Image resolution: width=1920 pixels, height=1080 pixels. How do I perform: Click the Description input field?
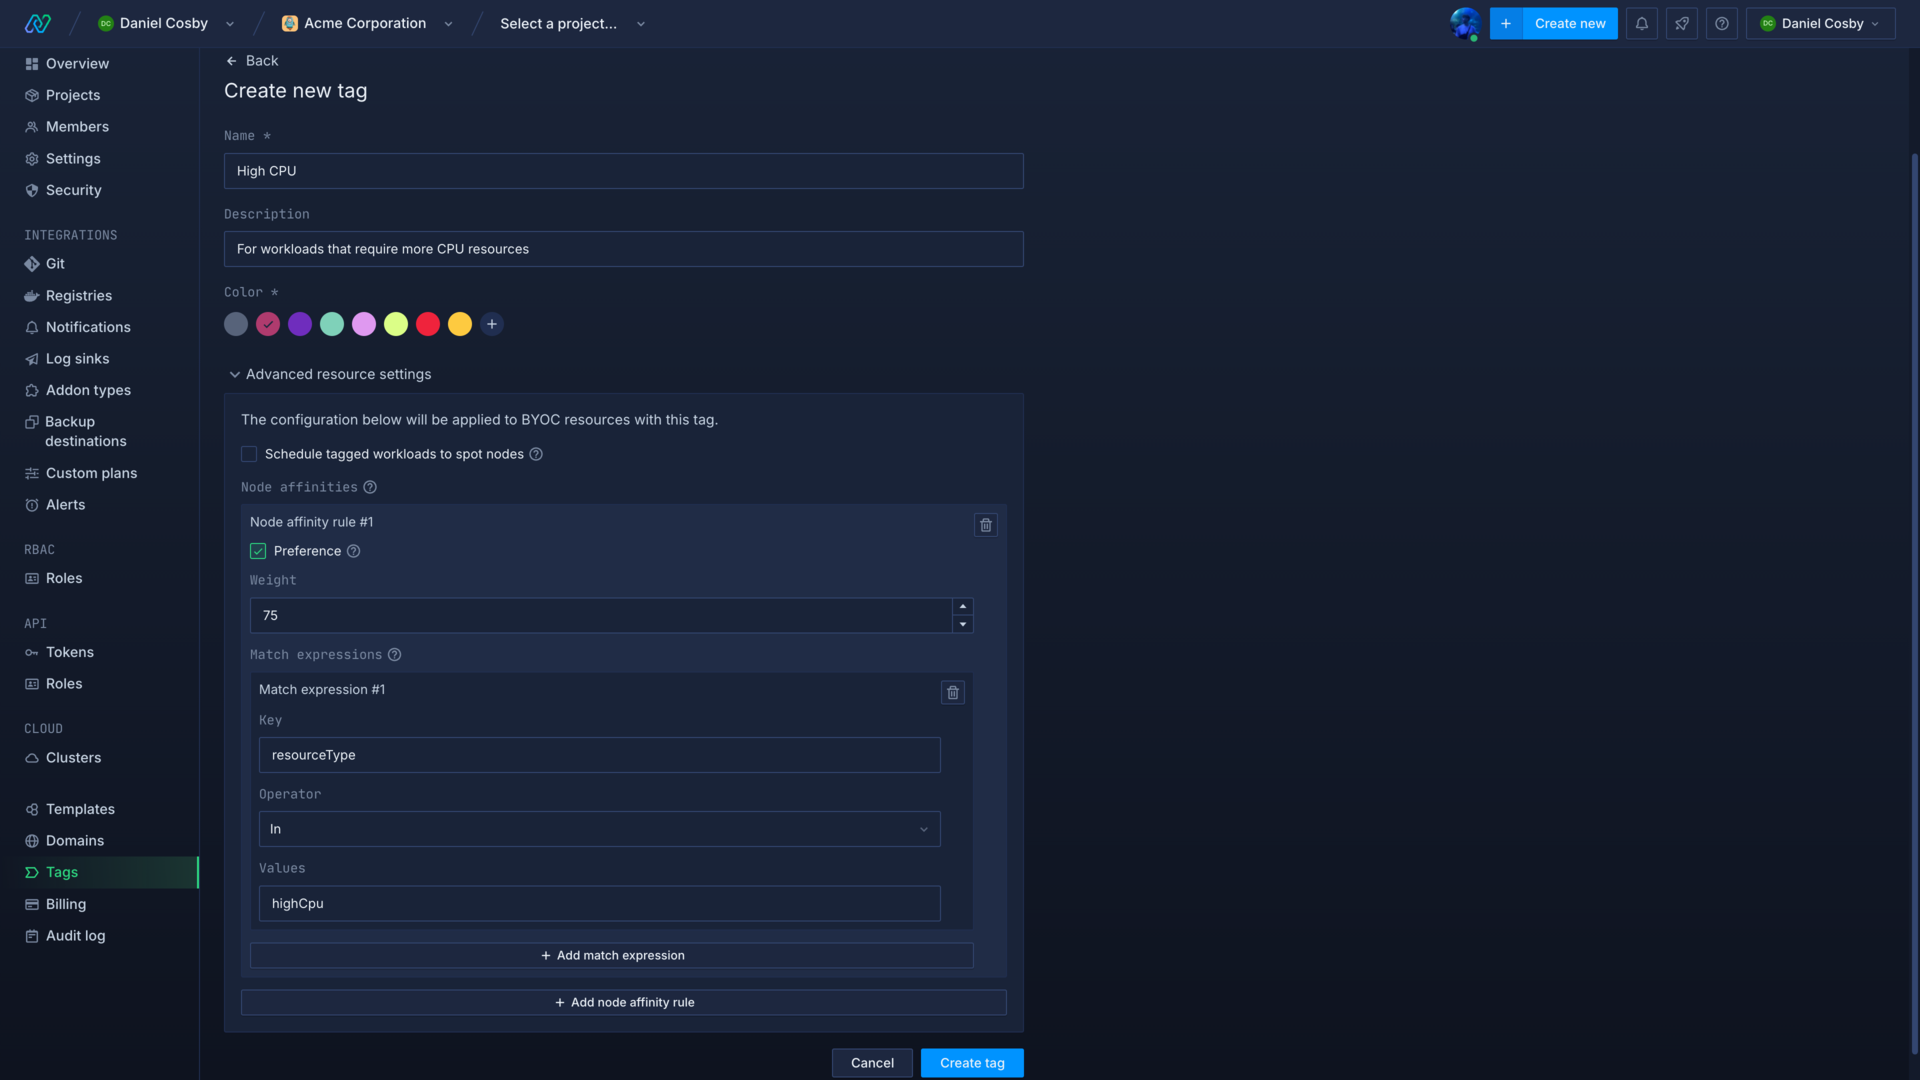pos(624,249)
